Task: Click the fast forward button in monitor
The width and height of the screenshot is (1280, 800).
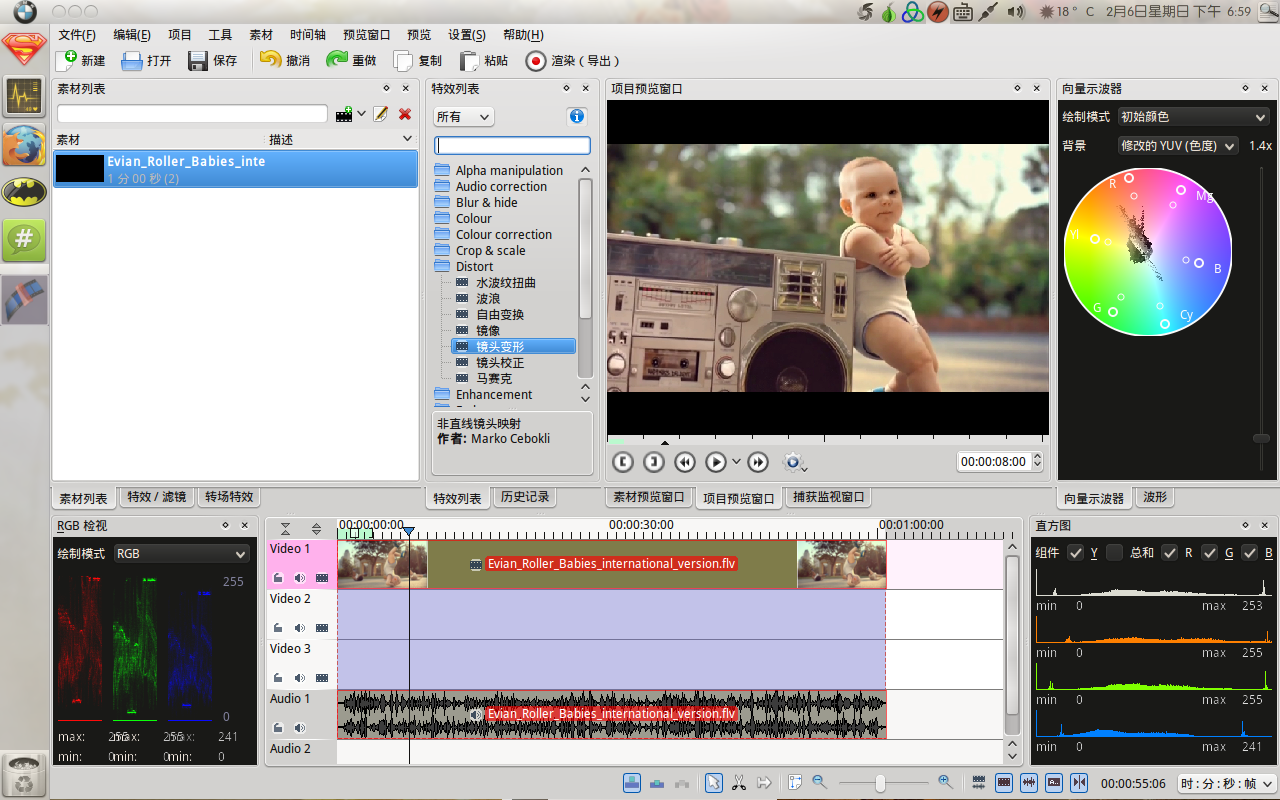Action: point(758,462)
